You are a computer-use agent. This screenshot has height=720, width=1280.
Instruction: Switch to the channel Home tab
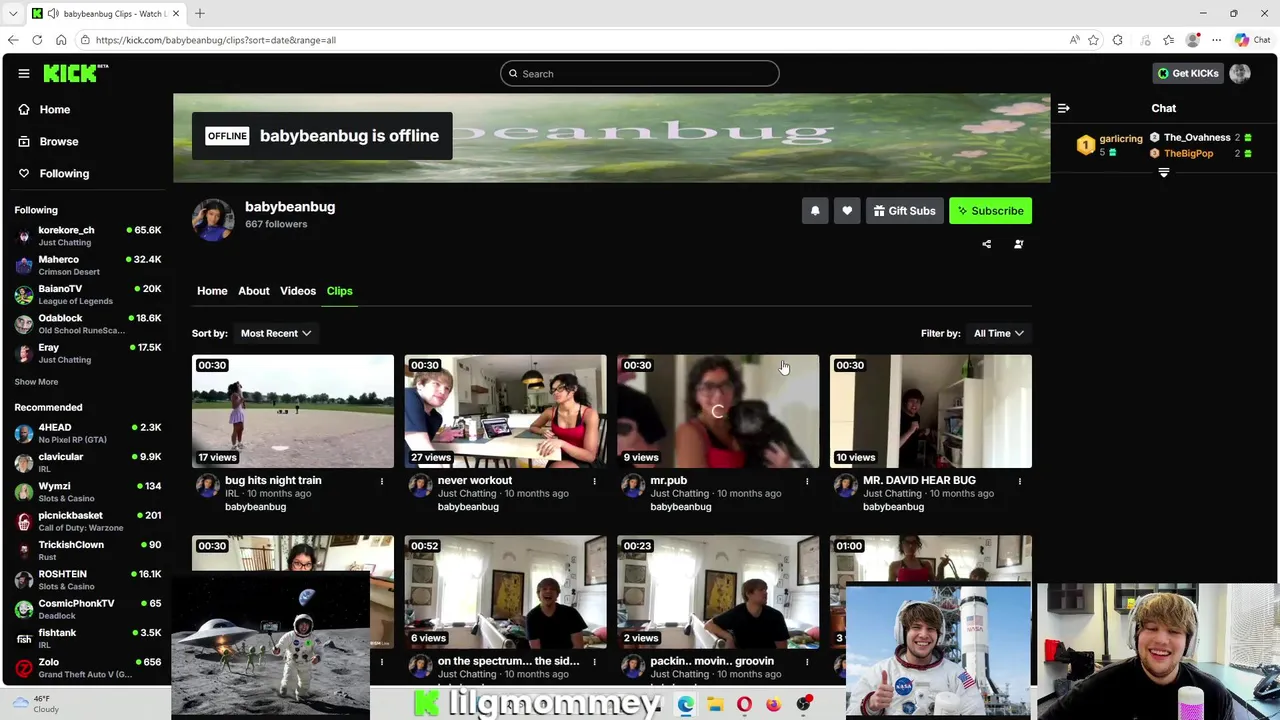click(212, 291)
